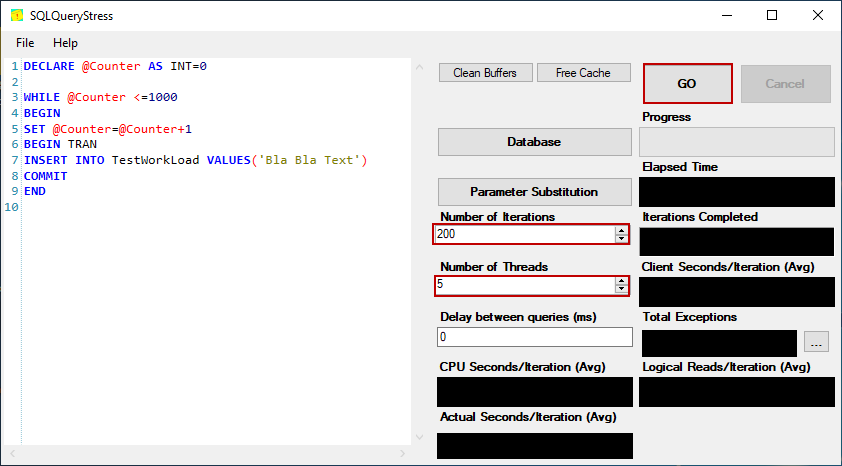The height and width of the screenshot is (466, 842).
Task: Open the Help menu
Action: click(66, 43)
